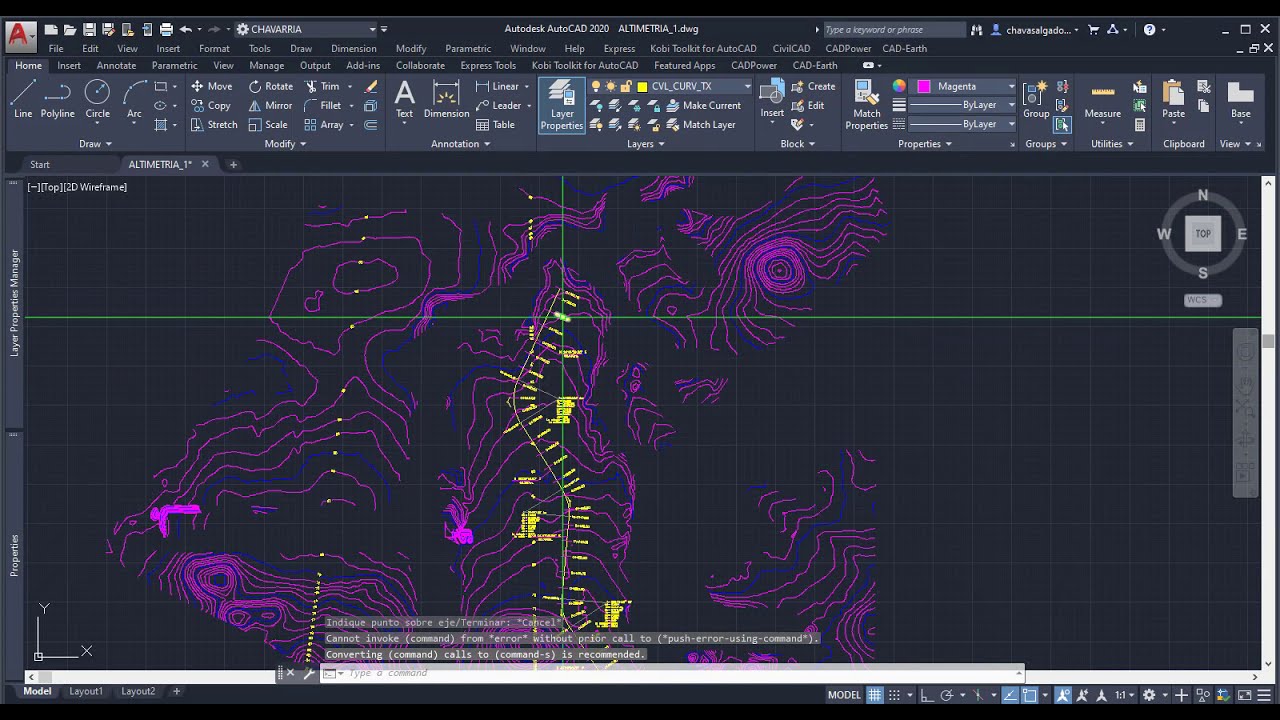Expand the Annotation panel

(460, 144)
